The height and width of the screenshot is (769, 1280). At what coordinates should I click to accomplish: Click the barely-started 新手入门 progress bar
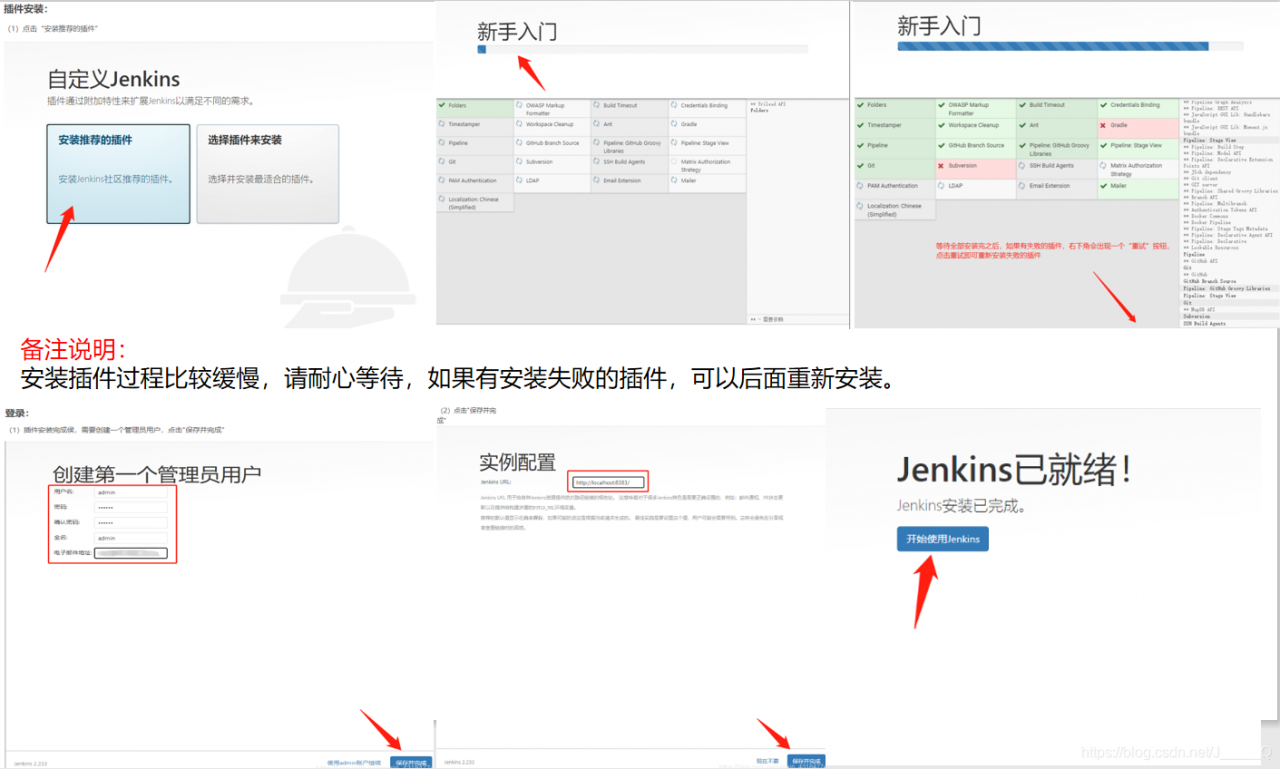point(642,48)
